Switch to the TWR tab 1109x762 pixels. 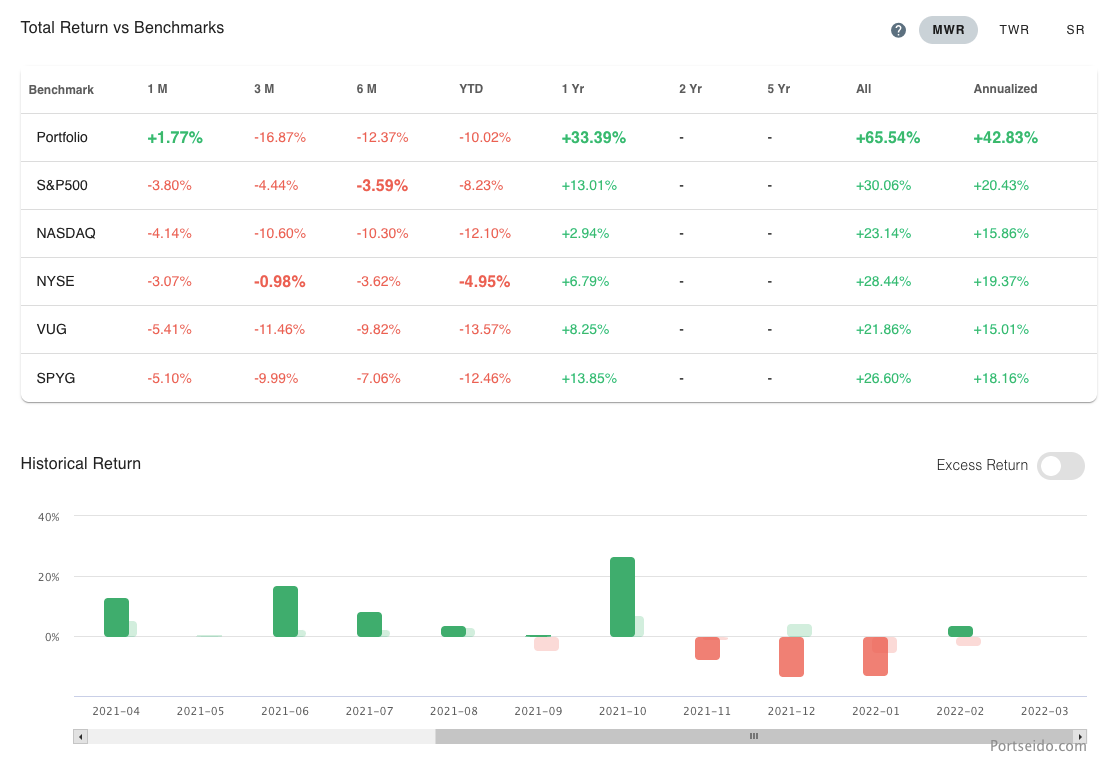[1014, 30]
